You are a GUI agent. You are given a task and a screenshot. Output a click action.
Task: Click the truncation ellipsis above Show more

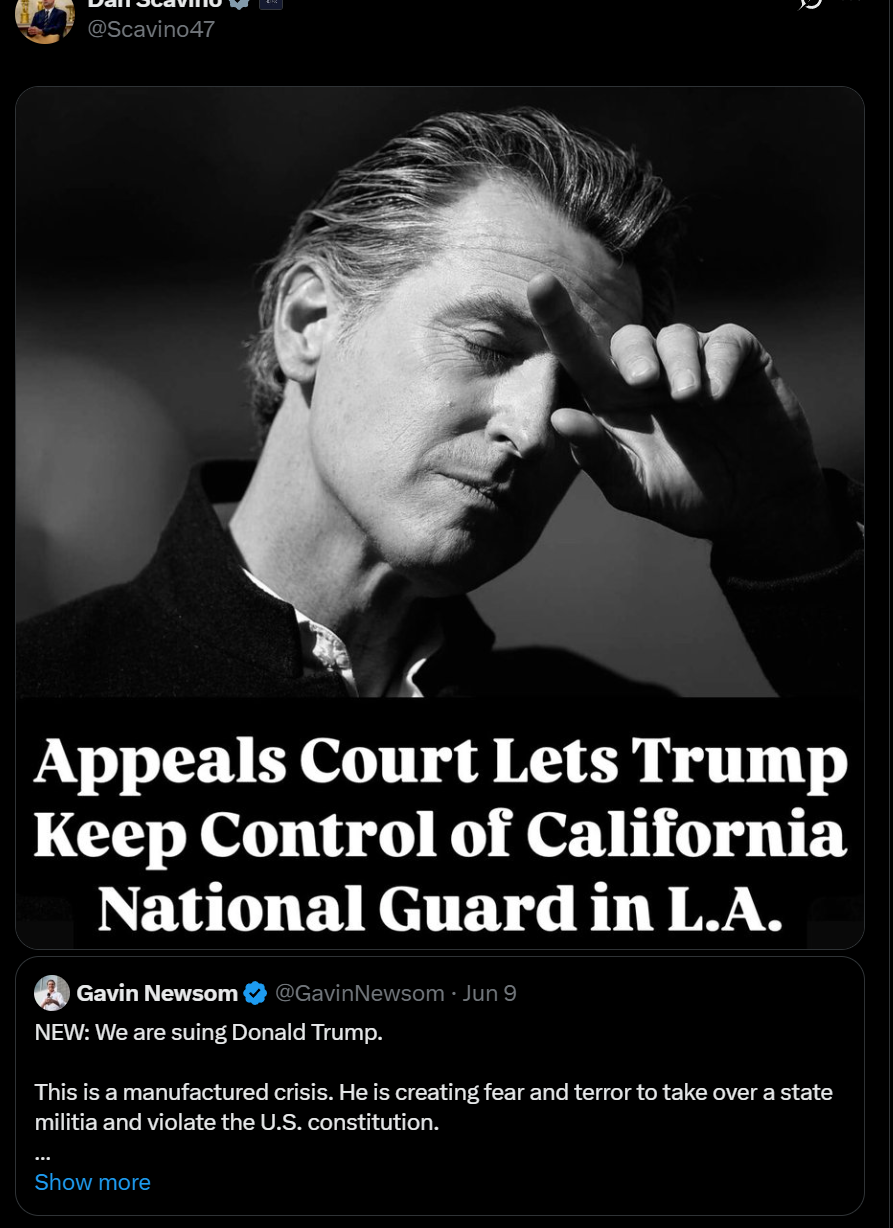tap(42, 1156)
